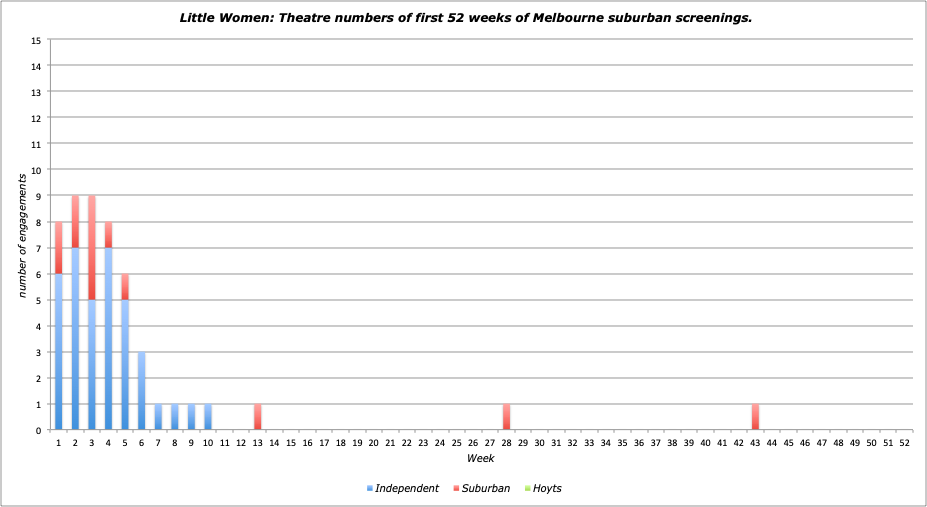
Task: Select the red segment of the week 2 bar
Action: pyautogui.click(x=75, y=222)
